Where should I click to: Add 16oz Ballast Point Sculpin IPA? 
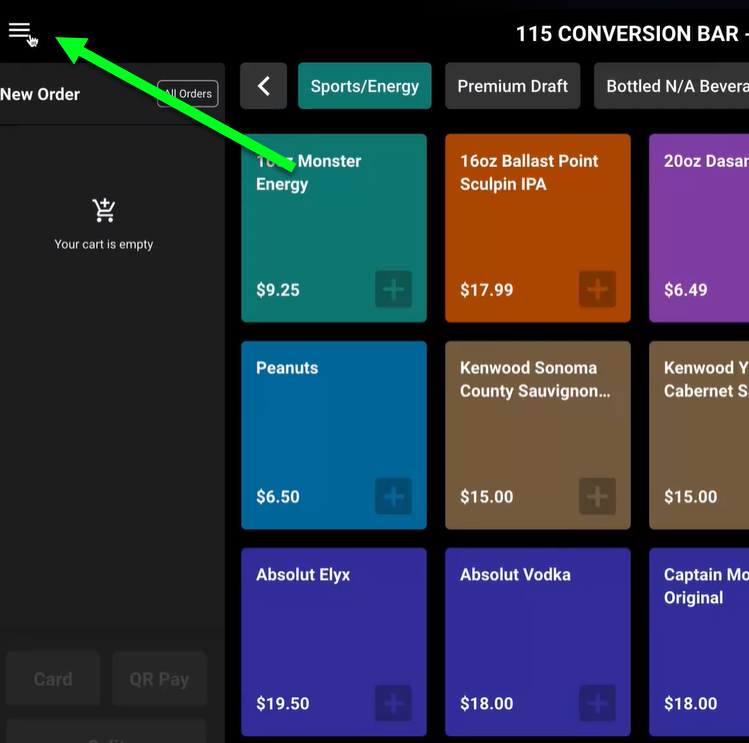597,289
